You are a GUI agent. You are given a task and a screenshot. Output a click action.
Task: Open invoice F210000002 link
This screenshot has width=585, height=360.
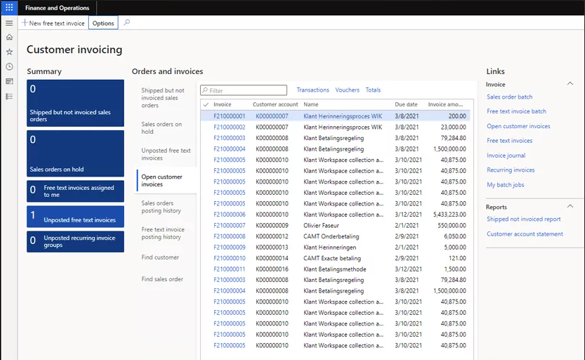229,127
